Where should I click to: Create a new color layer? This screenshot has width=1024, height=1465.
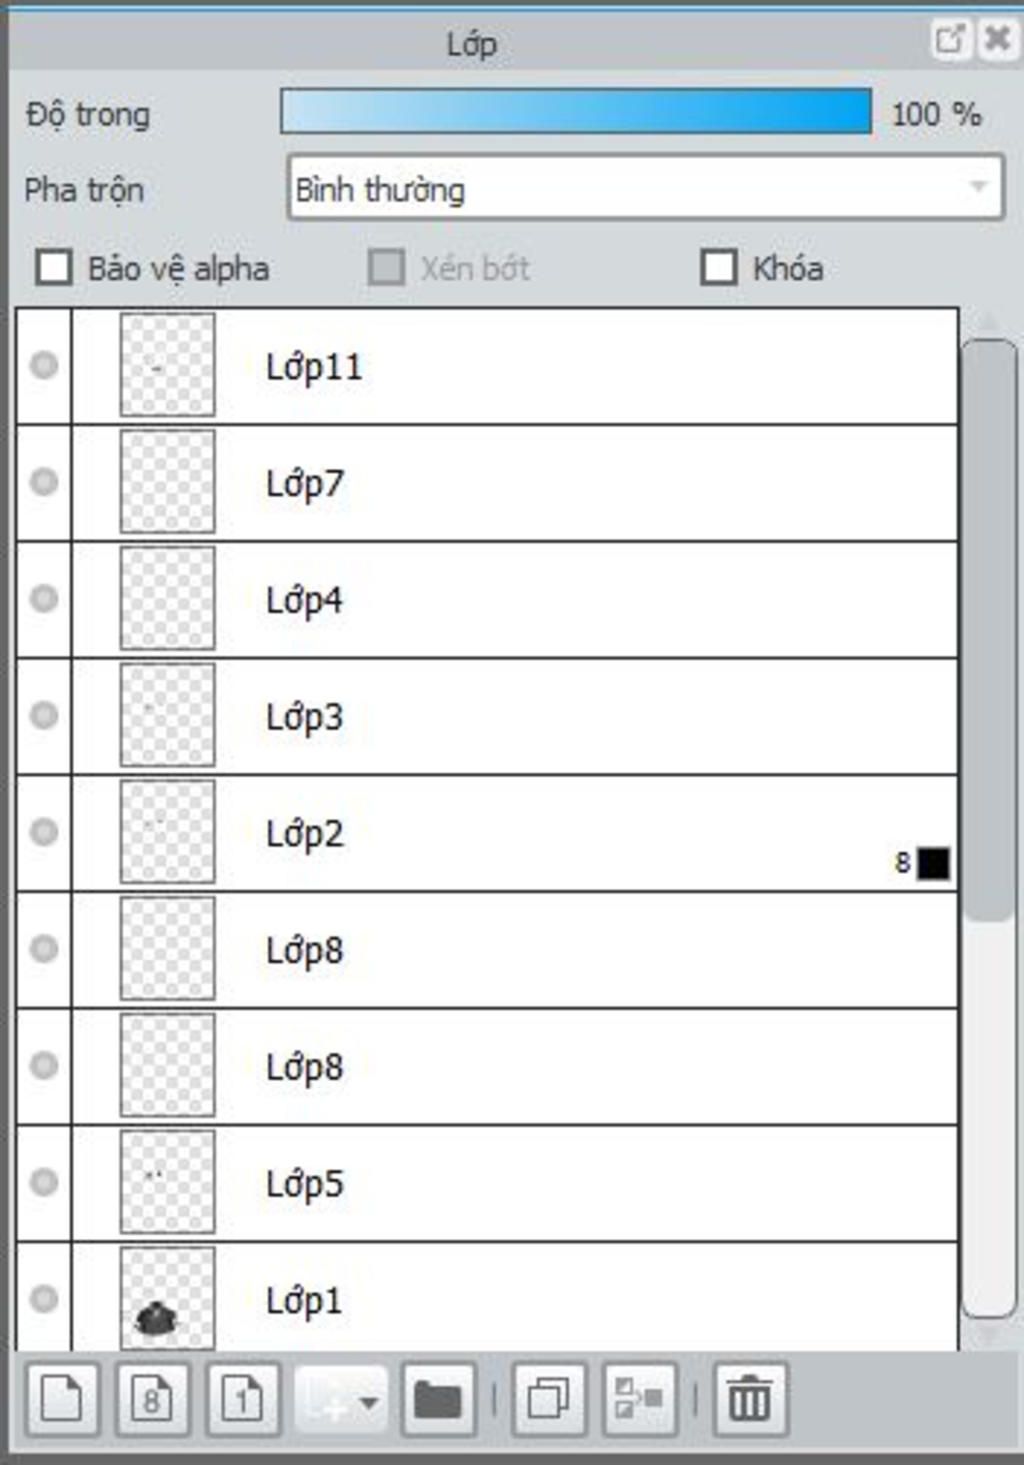[61, 1398]
